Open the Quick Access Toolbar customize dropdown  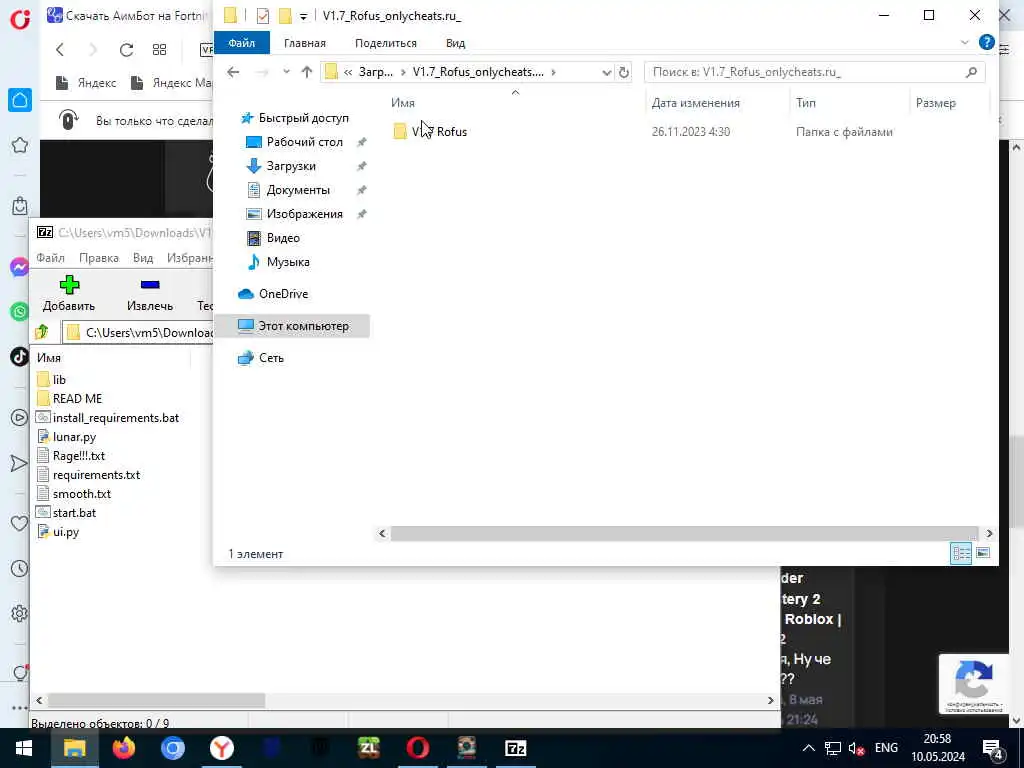coord(303,16)
